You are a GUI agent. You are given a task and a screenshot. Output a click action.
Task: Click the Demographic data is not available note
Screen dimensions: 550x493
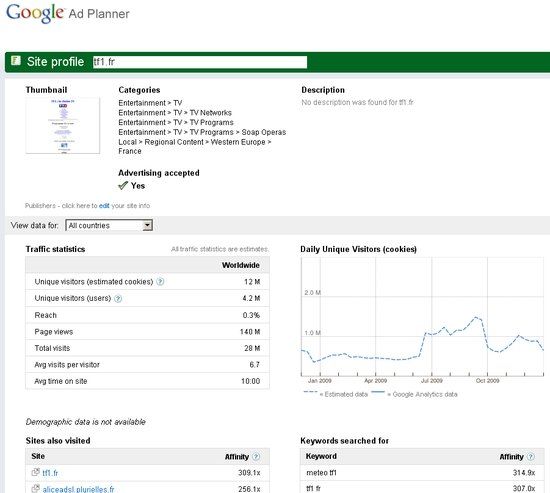(86, 422)
